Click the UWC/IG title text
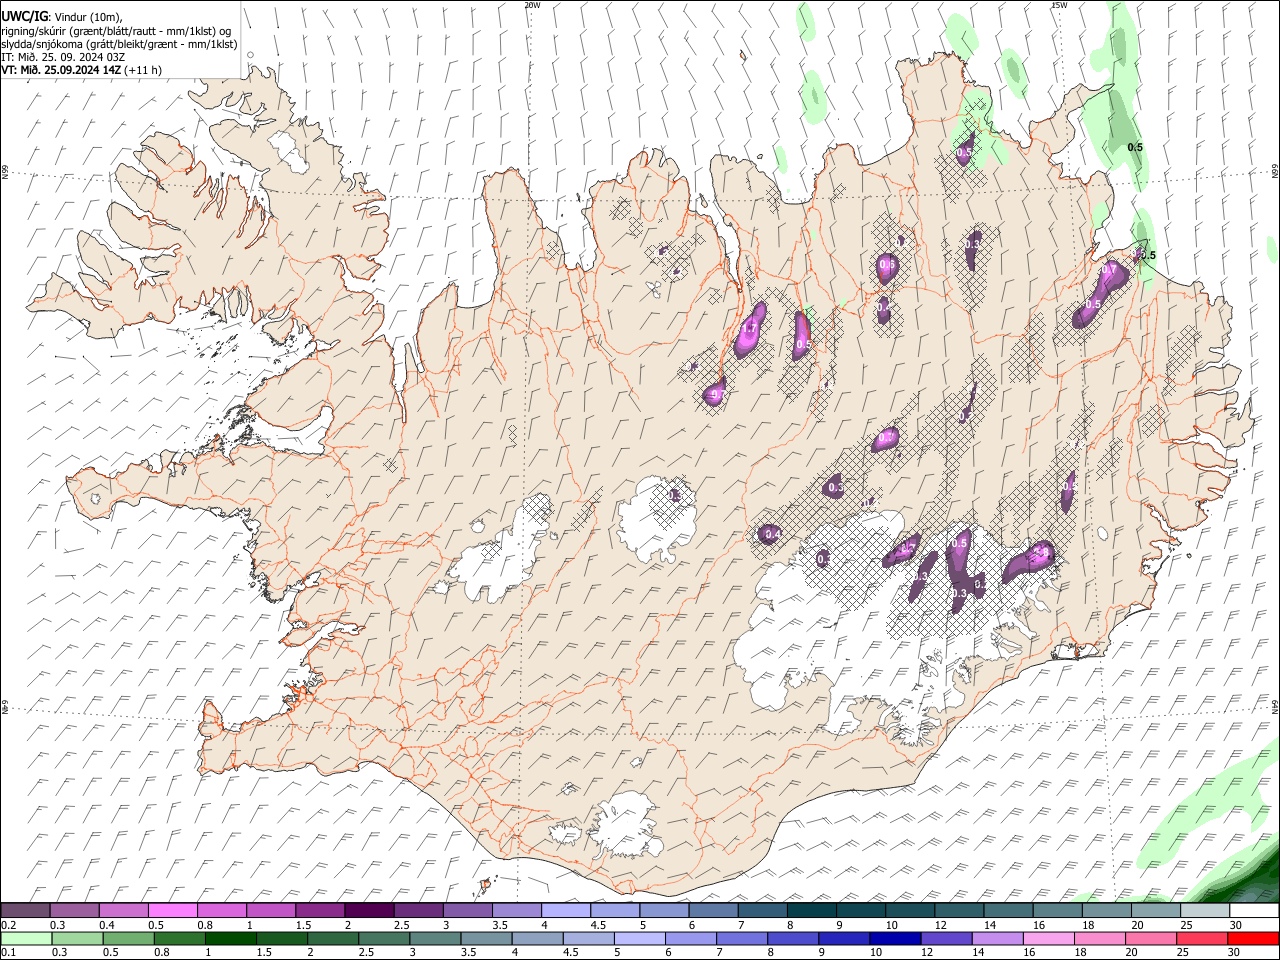 (x=24, y=16)
